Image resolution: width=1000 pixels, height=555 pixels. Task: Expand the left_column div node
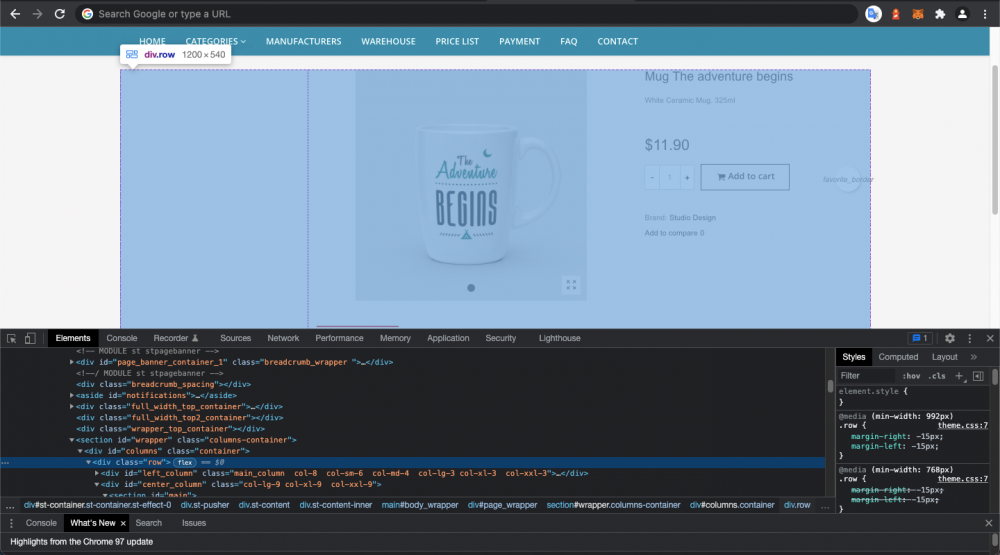[x=97, y=473]
